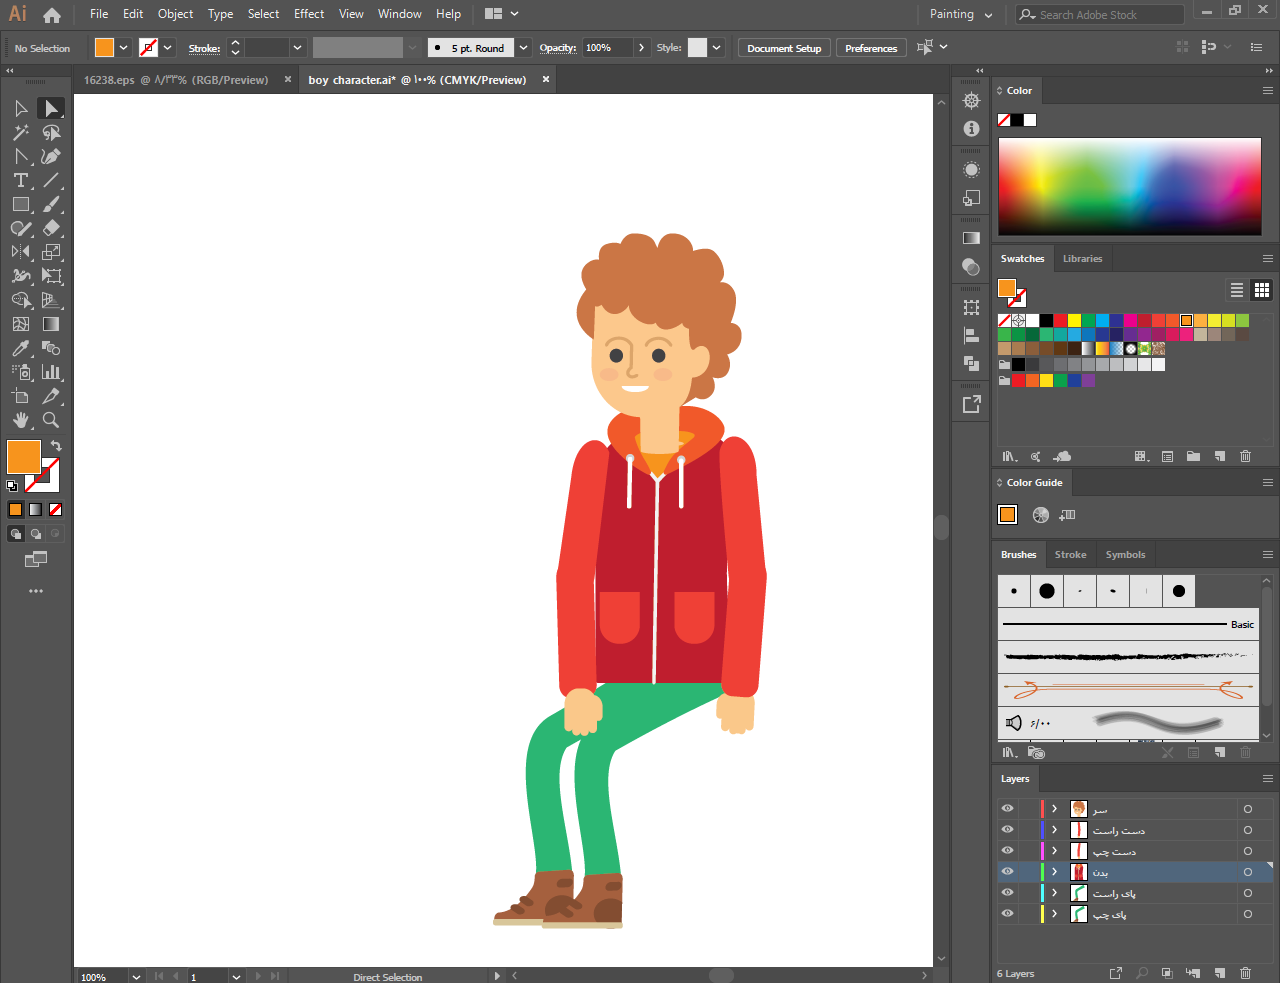Viewport: 1280px width, 983px height.
Task: Expand the سر layer contents
Action: pyautogui.click(x=1054, y=809)
